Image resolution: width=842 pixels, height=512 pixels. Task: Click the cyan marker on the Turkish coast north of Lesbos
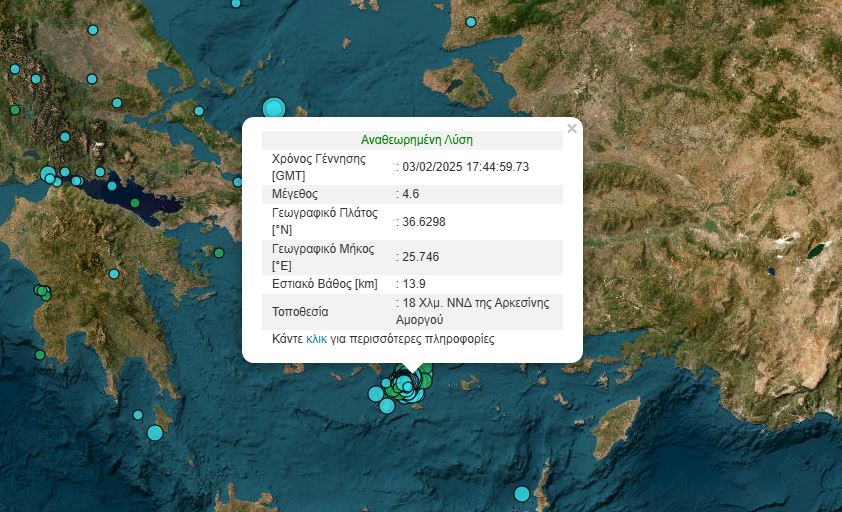471,22
